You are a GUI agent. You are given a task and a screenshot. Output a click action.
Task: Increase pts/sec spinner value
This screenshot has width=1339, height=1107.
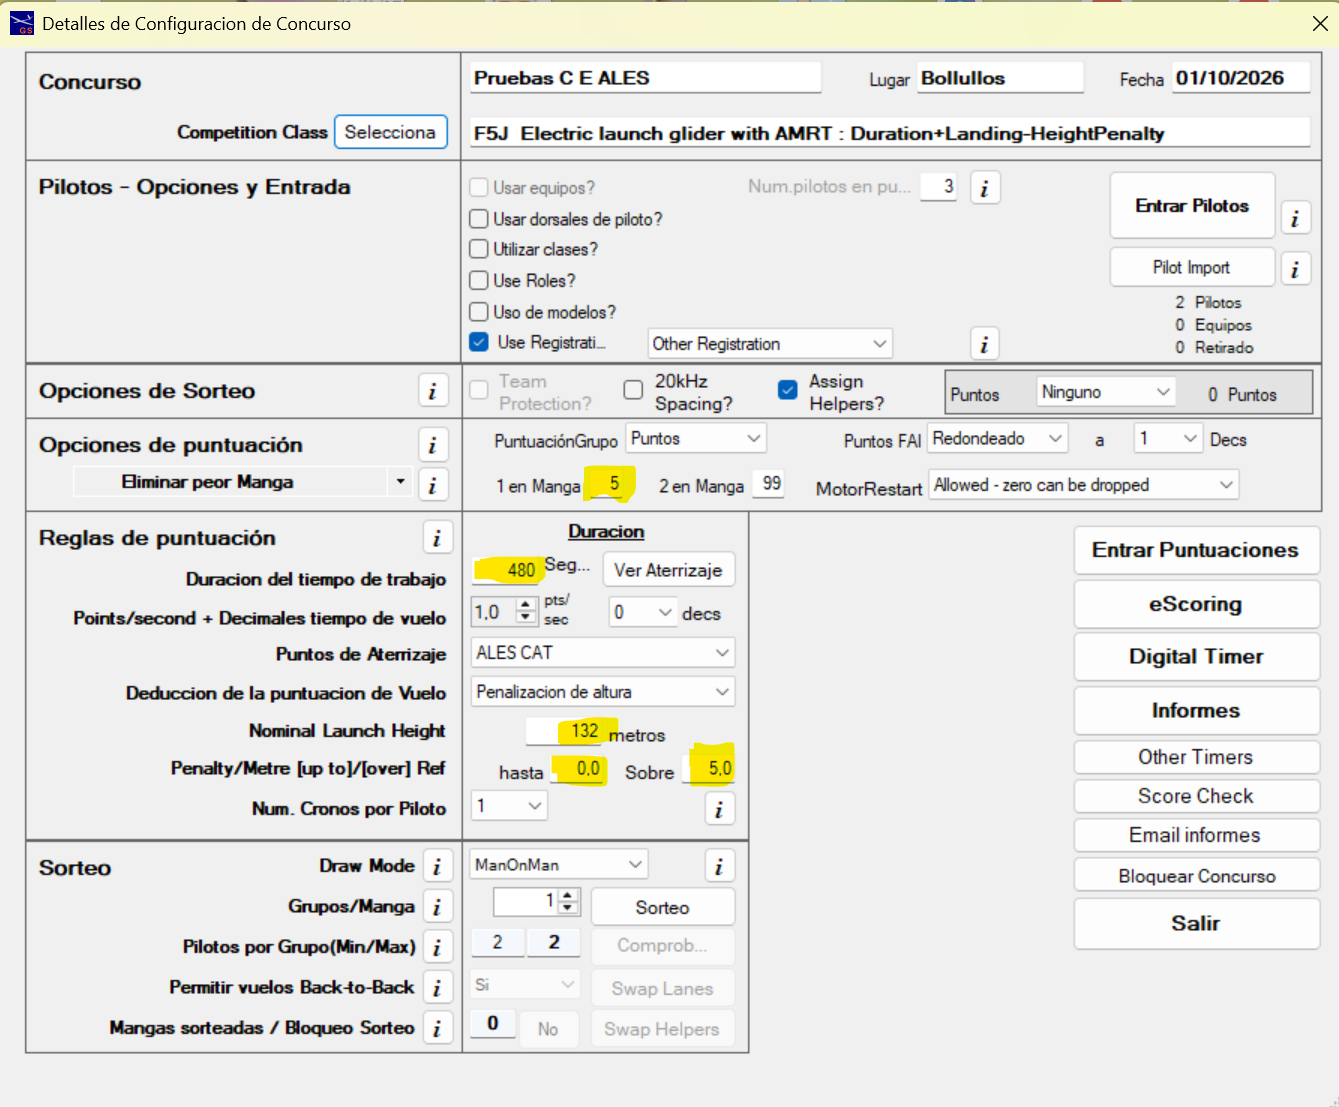[526, 605]
